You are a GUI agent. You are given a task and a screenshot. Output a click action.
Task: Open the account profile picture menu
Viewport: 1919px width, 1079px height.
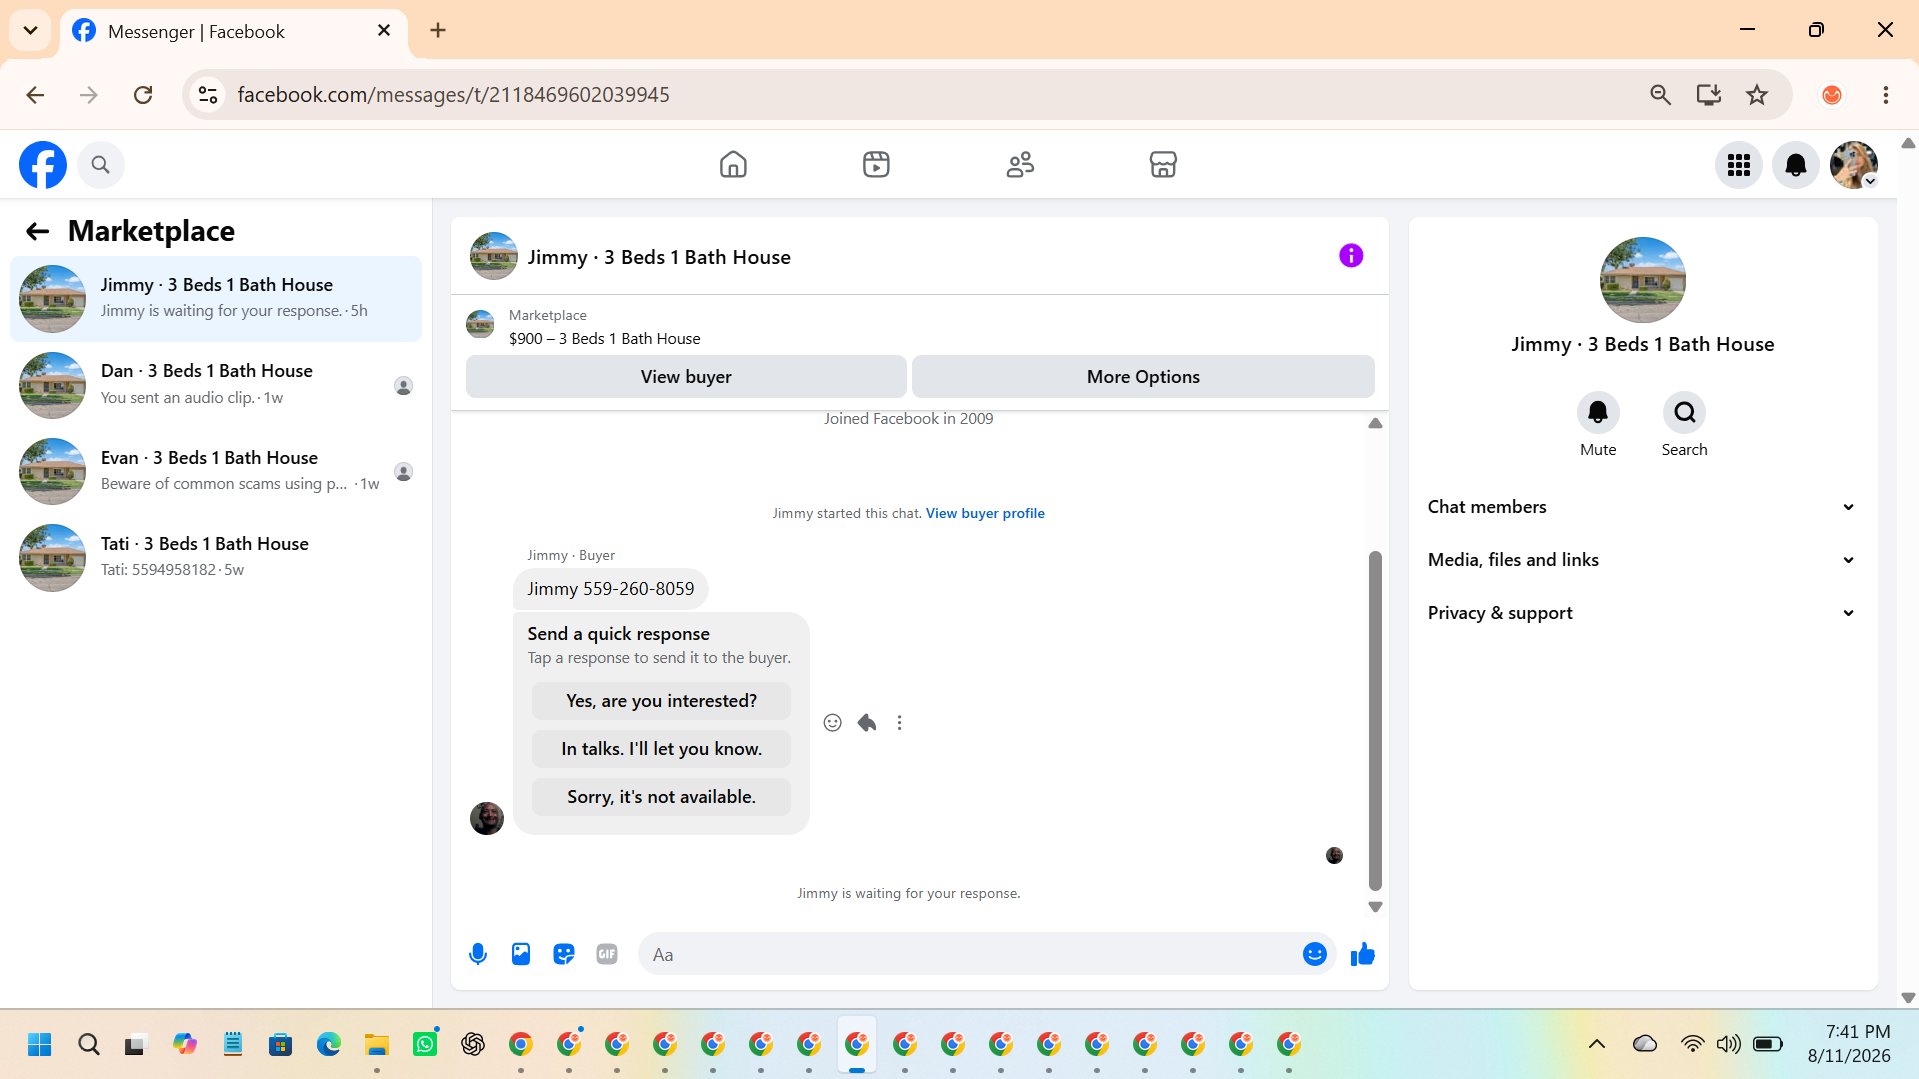1854,165
